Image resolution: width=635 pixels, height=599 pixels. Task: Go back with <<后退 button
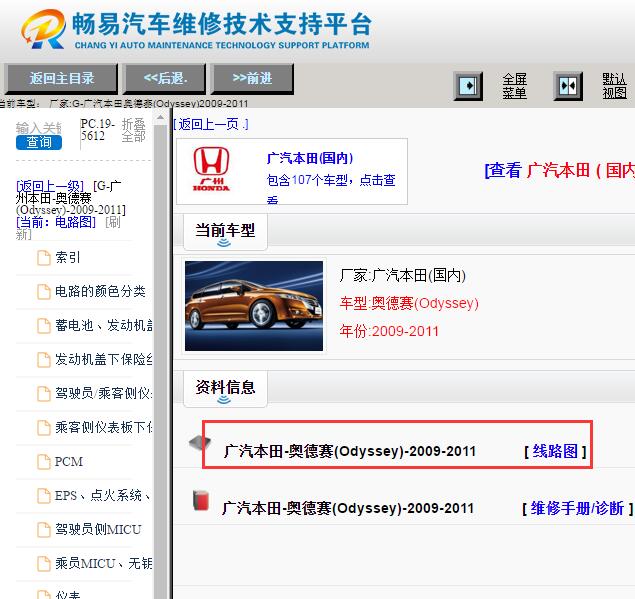165,79
